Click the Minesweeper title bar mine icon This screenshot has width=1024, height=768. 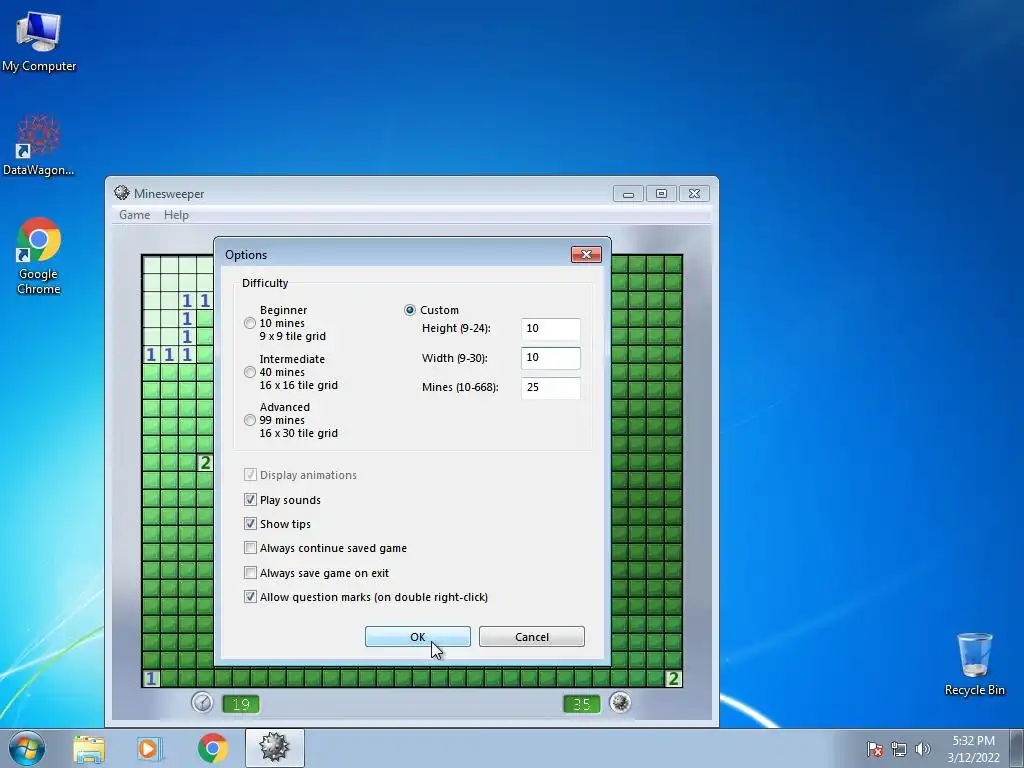pos(121,193)
